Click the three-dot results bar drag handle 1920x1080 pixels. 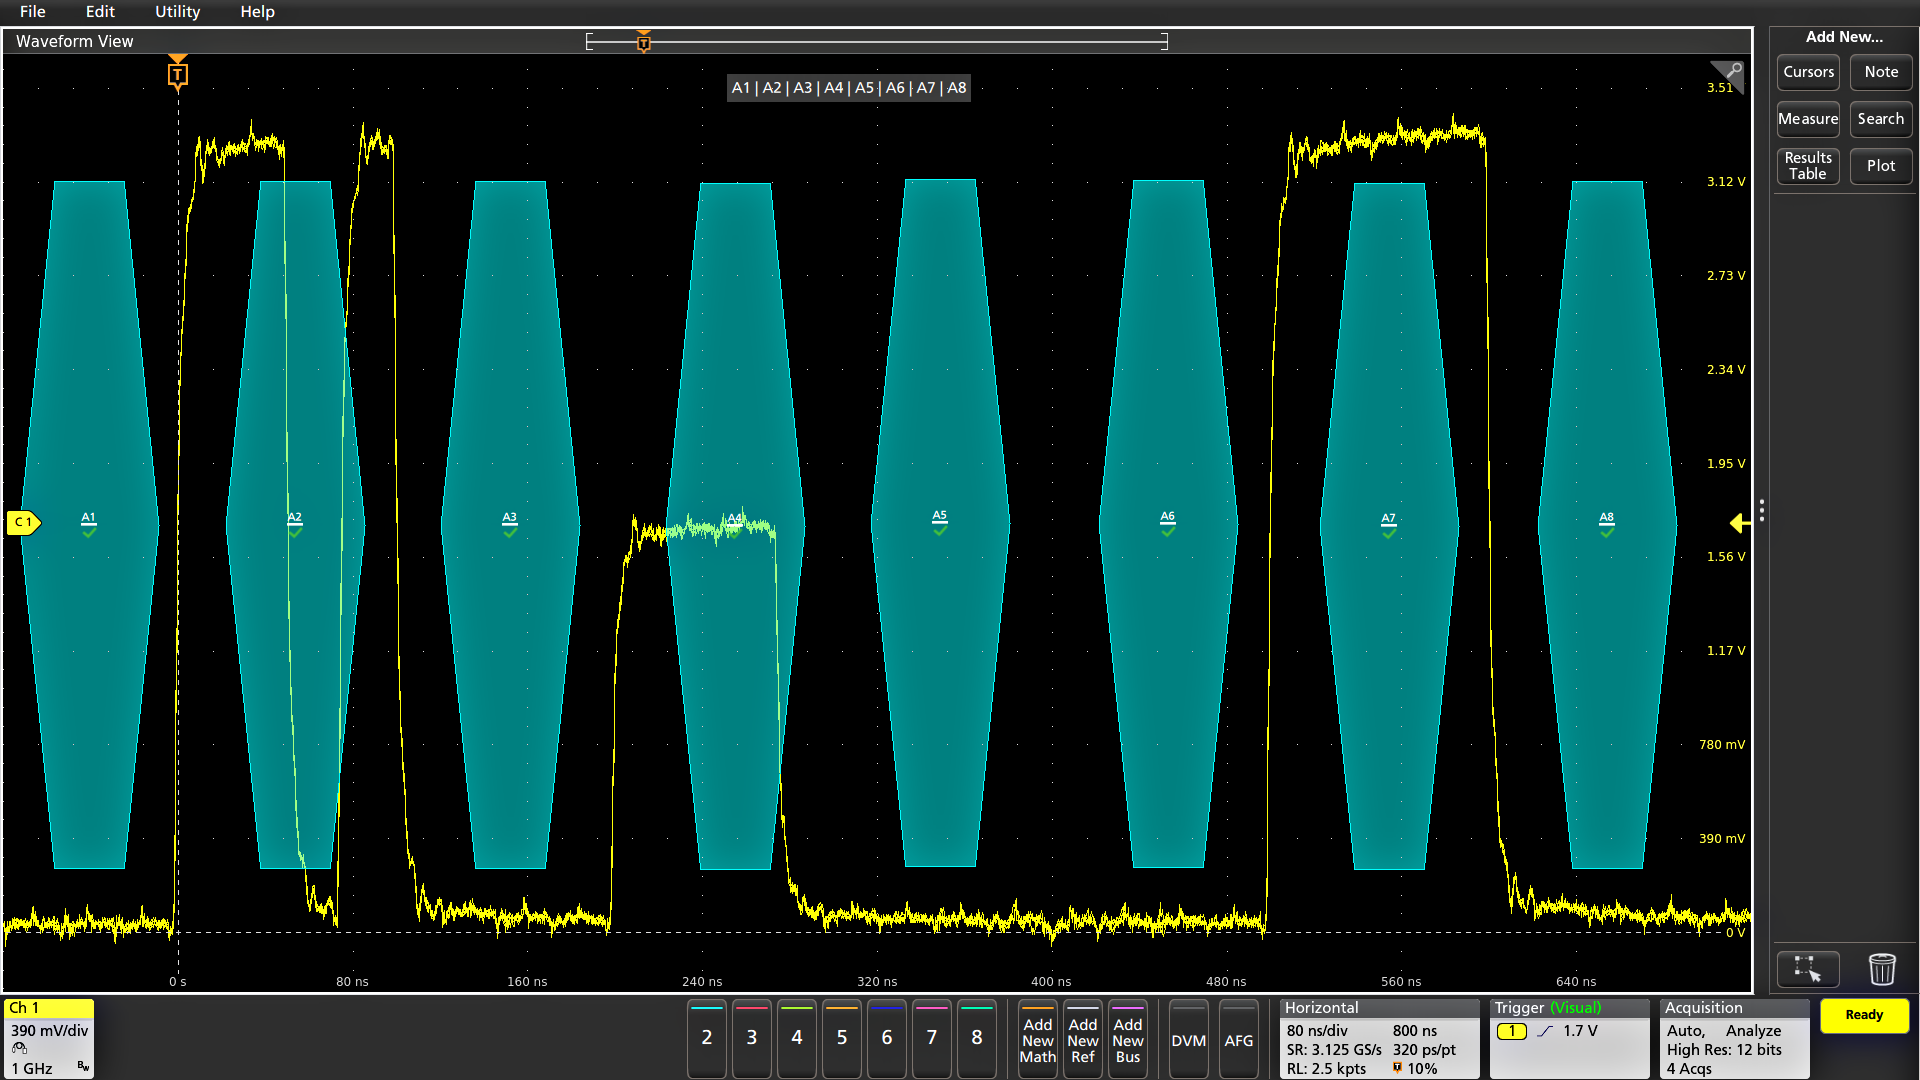tap(1761, 511)
